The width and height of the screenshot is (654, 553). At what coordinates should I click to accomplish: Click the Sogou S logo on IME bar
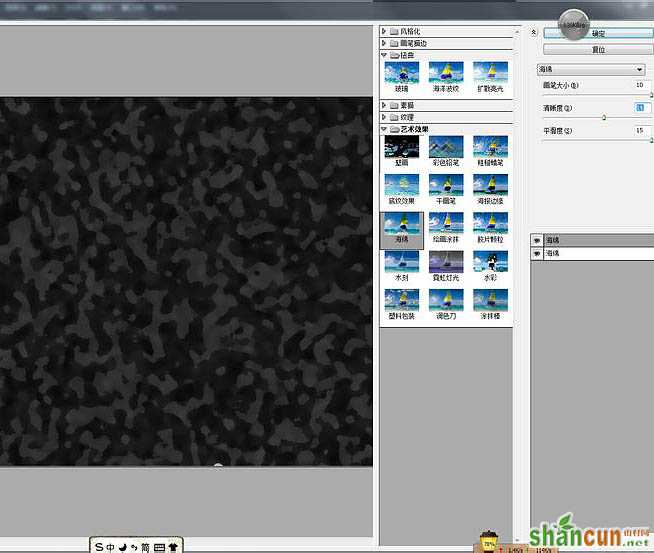pos(99,546)
